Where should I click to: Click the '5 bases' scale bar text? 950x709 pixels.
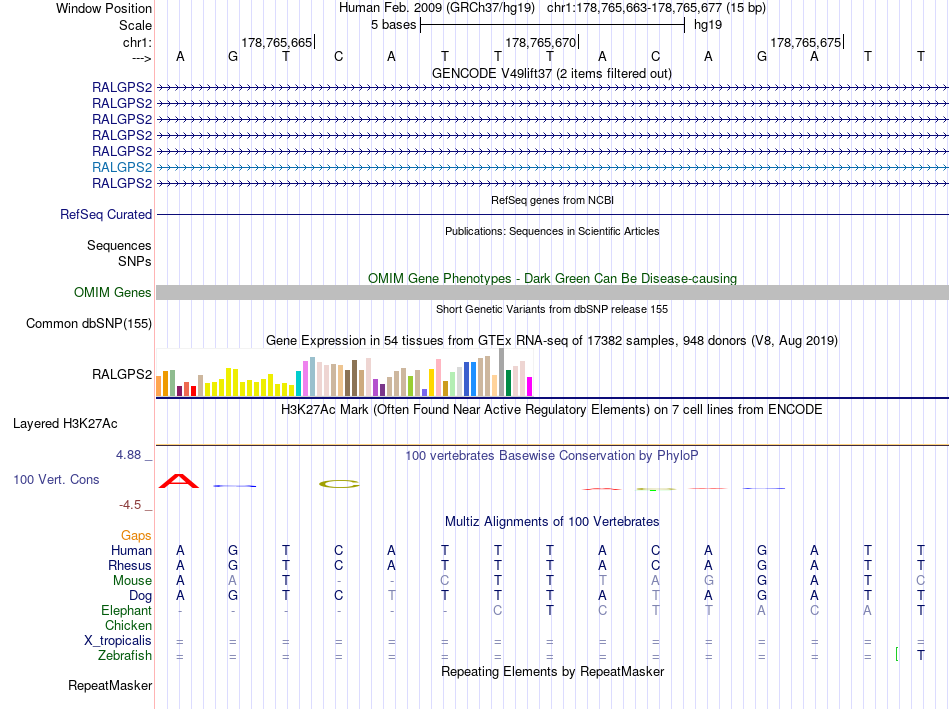click(394, 25)
